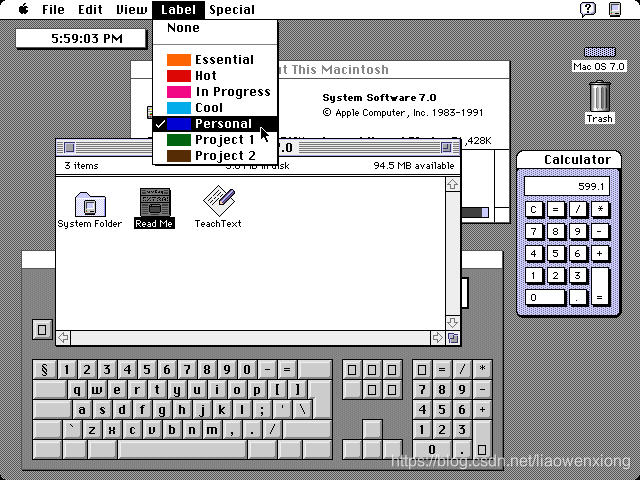Click the C clear button on Calculator

pos(533,209)
